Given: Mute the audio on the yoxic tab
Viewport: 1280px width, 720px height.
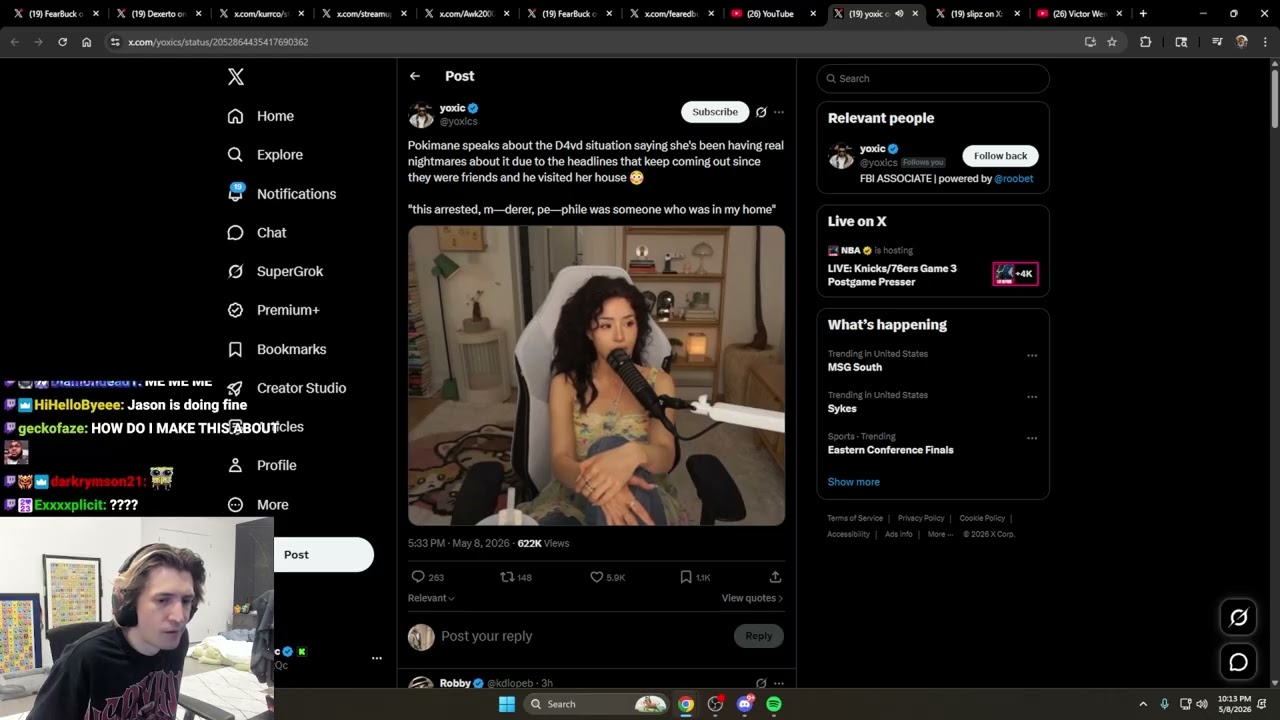Looking at the screenshot, I should (899, 14).
